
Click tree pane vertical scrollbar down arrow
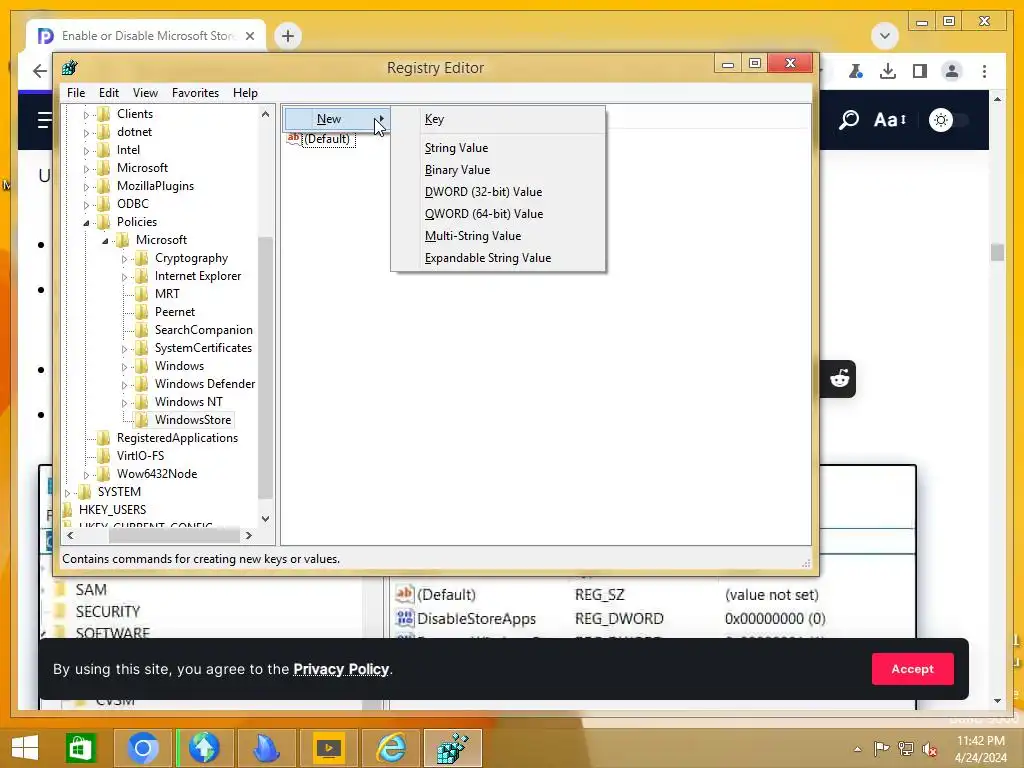click(x=265, y=519)
